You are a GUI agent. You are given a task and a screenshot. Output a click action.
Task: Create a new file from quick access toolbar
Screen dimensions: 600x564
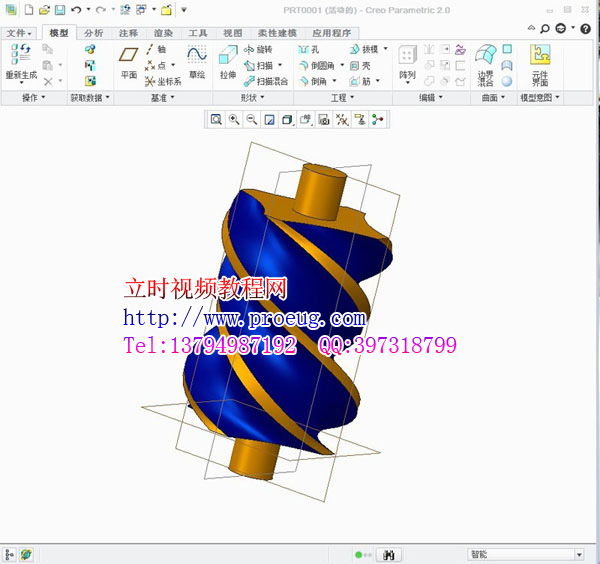click(29, 10)
